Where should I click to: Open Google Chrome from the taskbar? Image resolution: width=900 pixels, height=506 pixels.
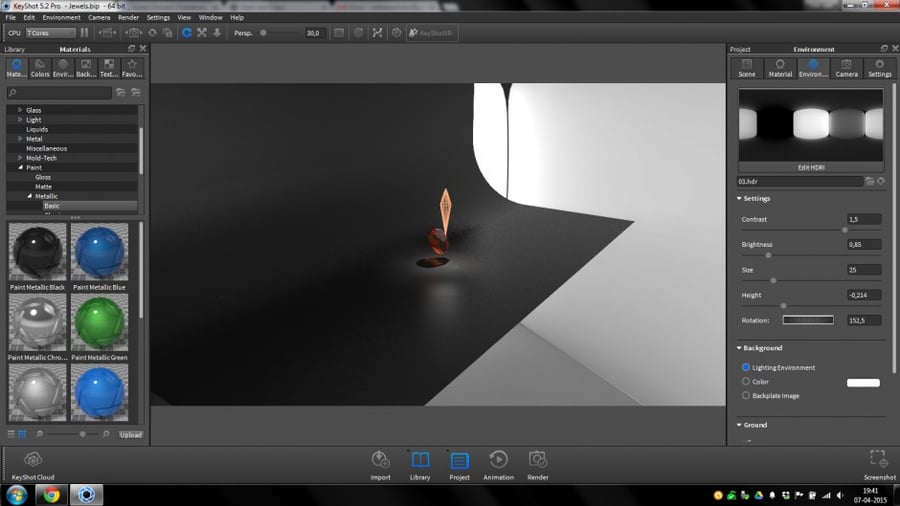(51, 495)
